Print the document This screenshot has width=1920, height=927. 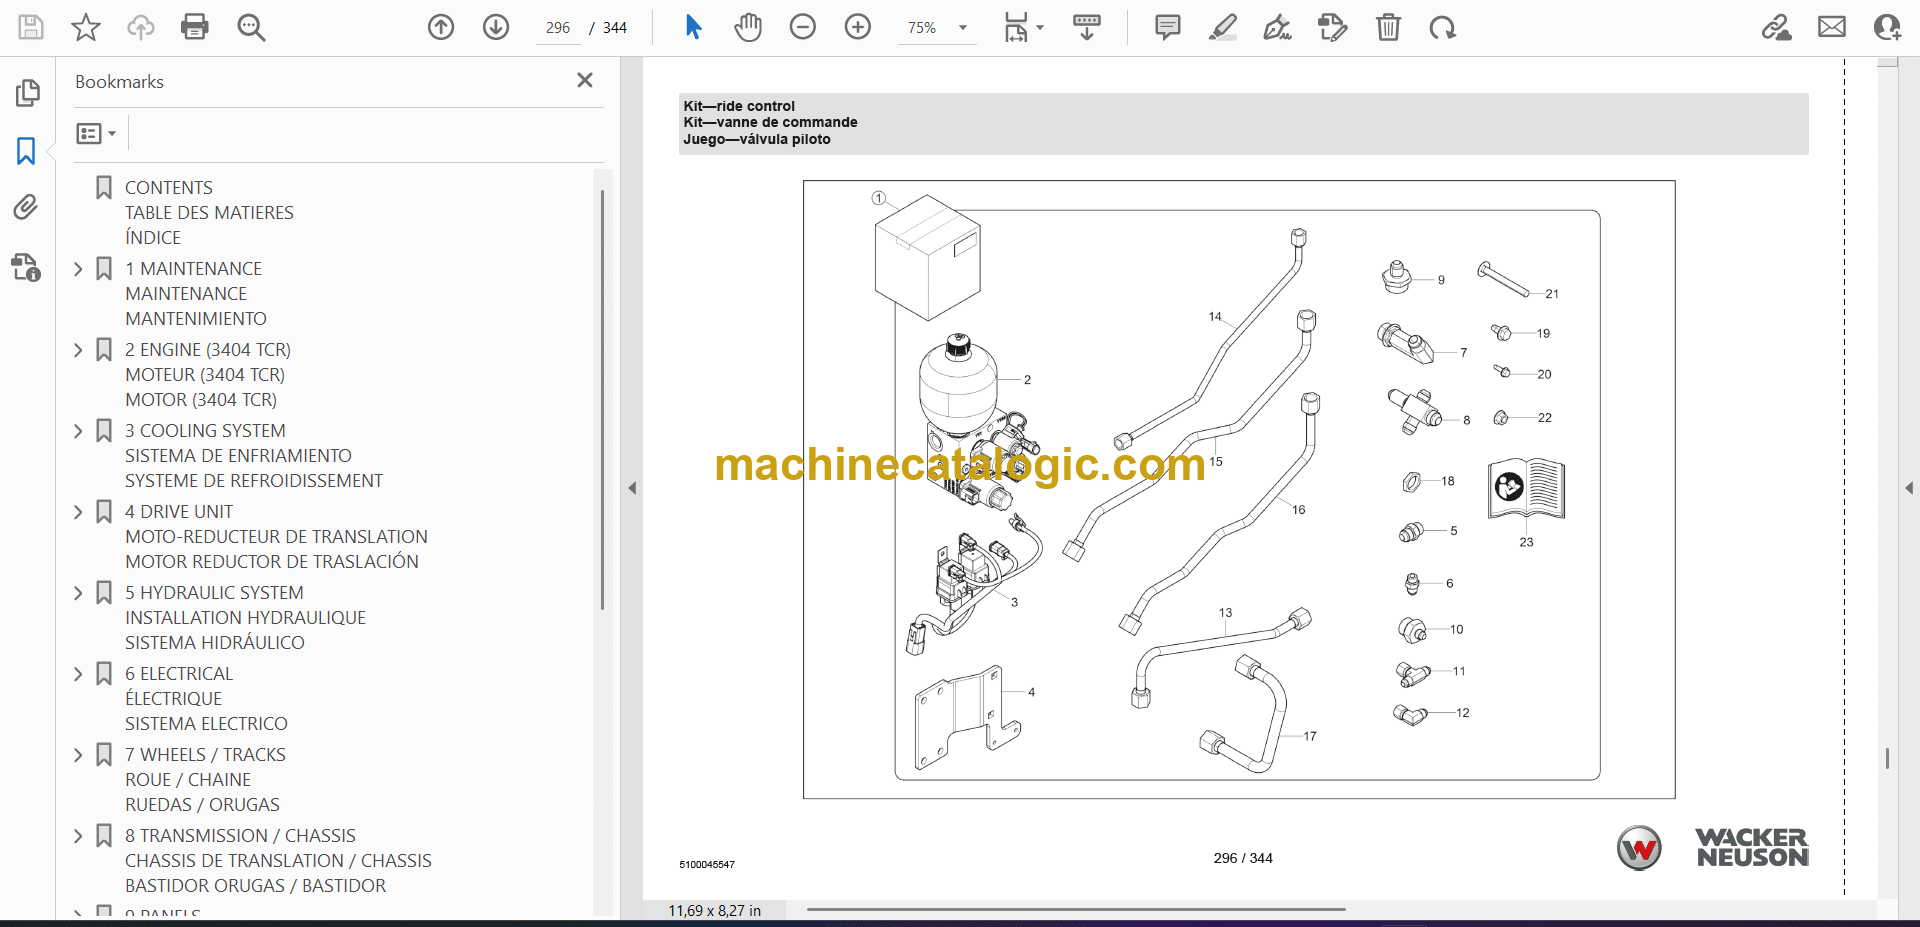[x=195, y=27]
